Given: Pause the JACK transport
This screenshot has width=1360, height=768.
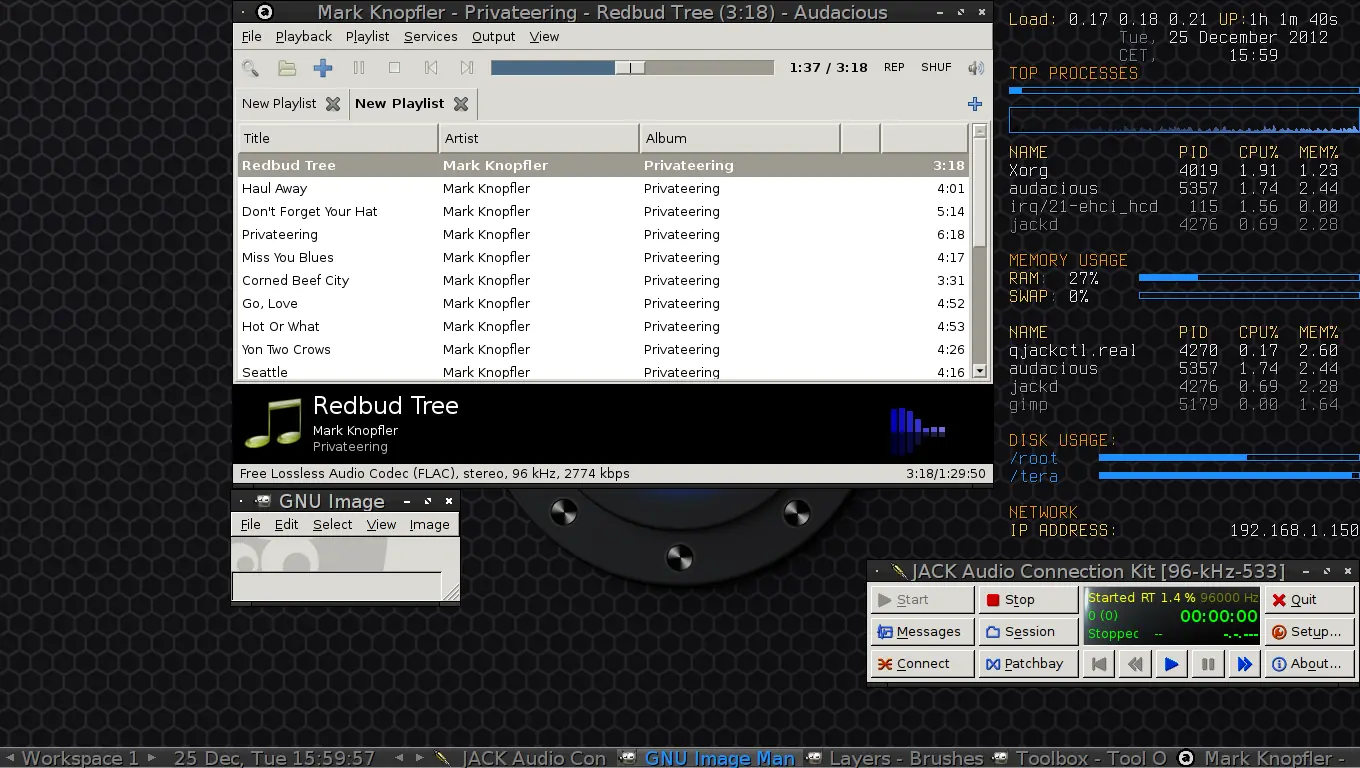Looking at the screenshot, I should point(1208,664).
